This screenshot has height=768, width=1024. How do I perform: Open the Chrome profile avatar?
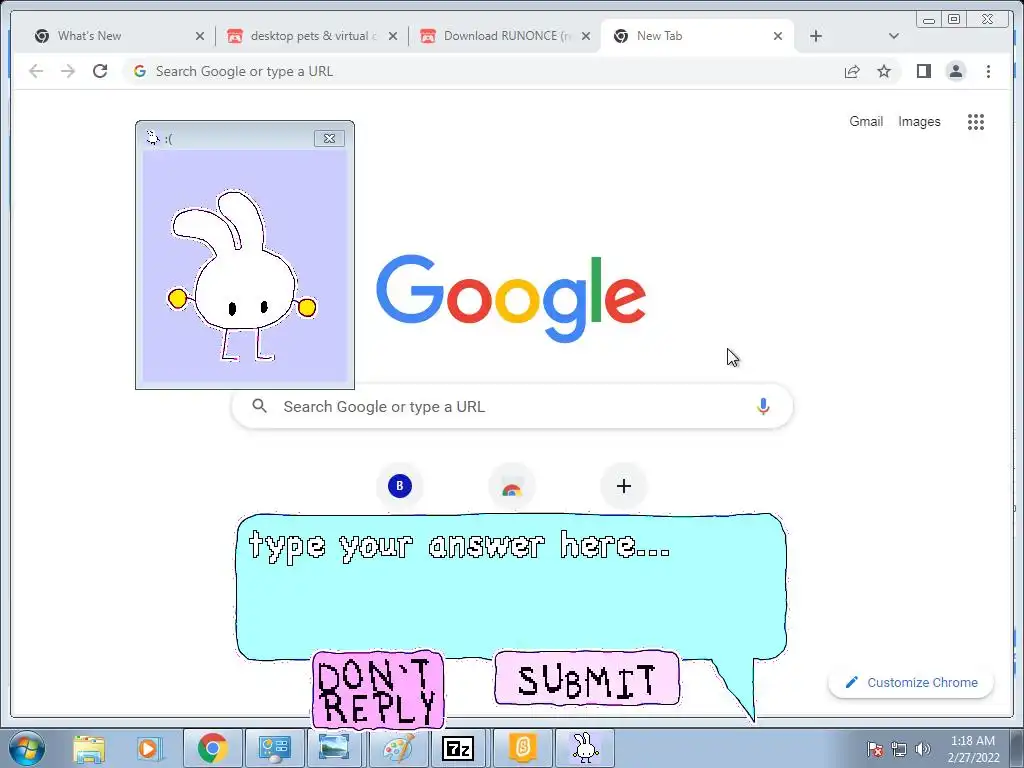click(x=955, y=71)
